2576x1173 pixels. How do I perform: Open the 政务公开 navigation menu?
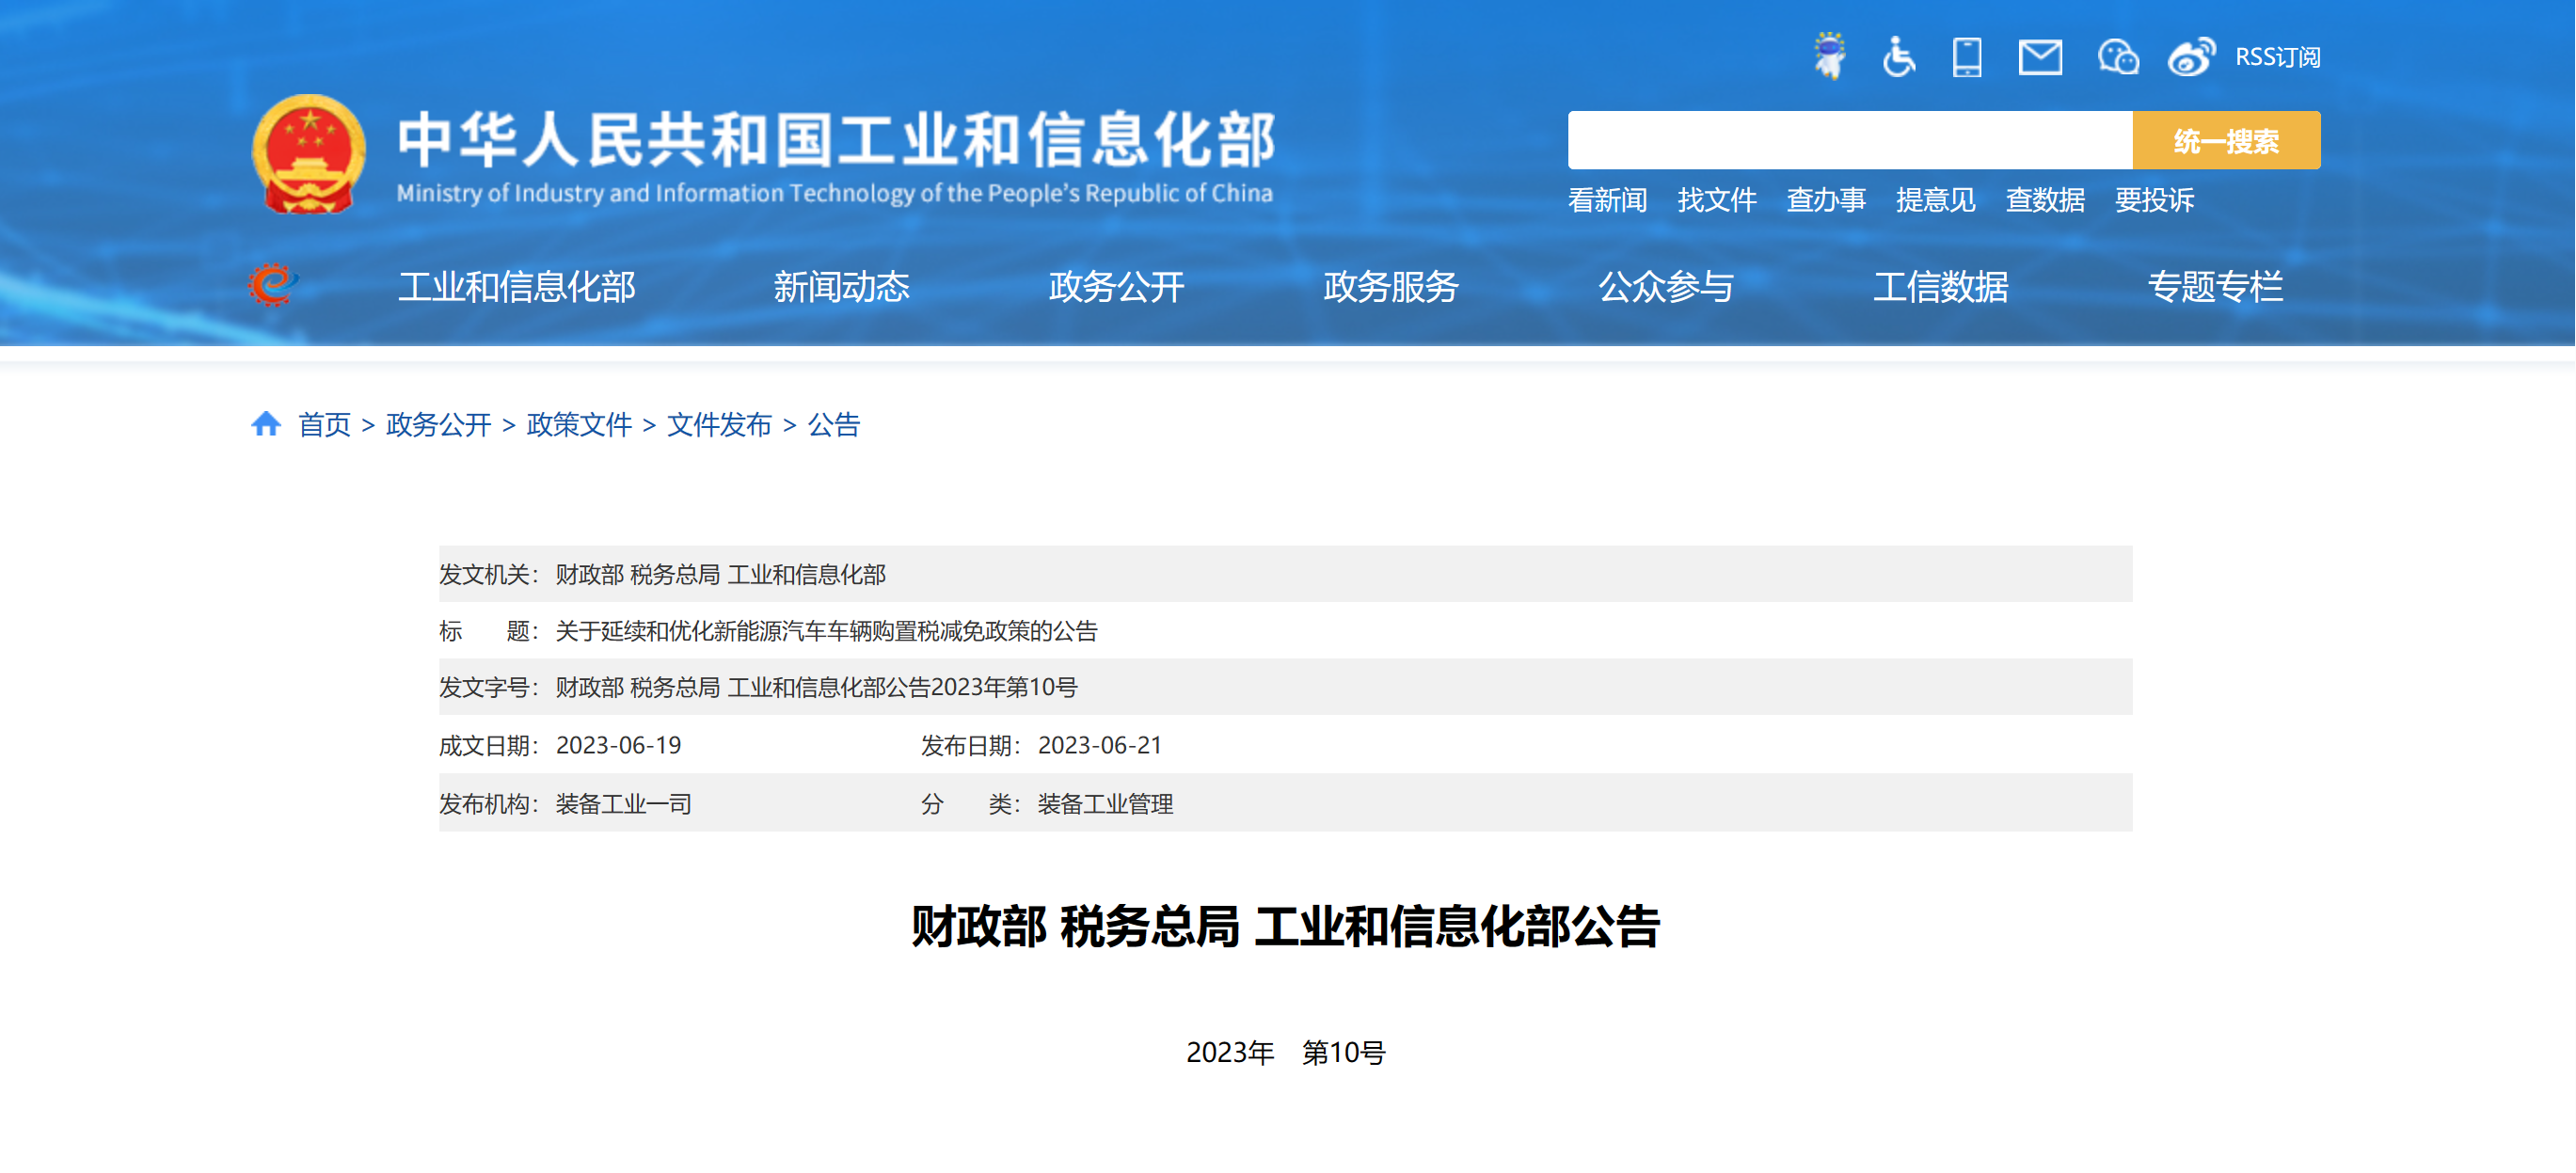click(1116, 287)
